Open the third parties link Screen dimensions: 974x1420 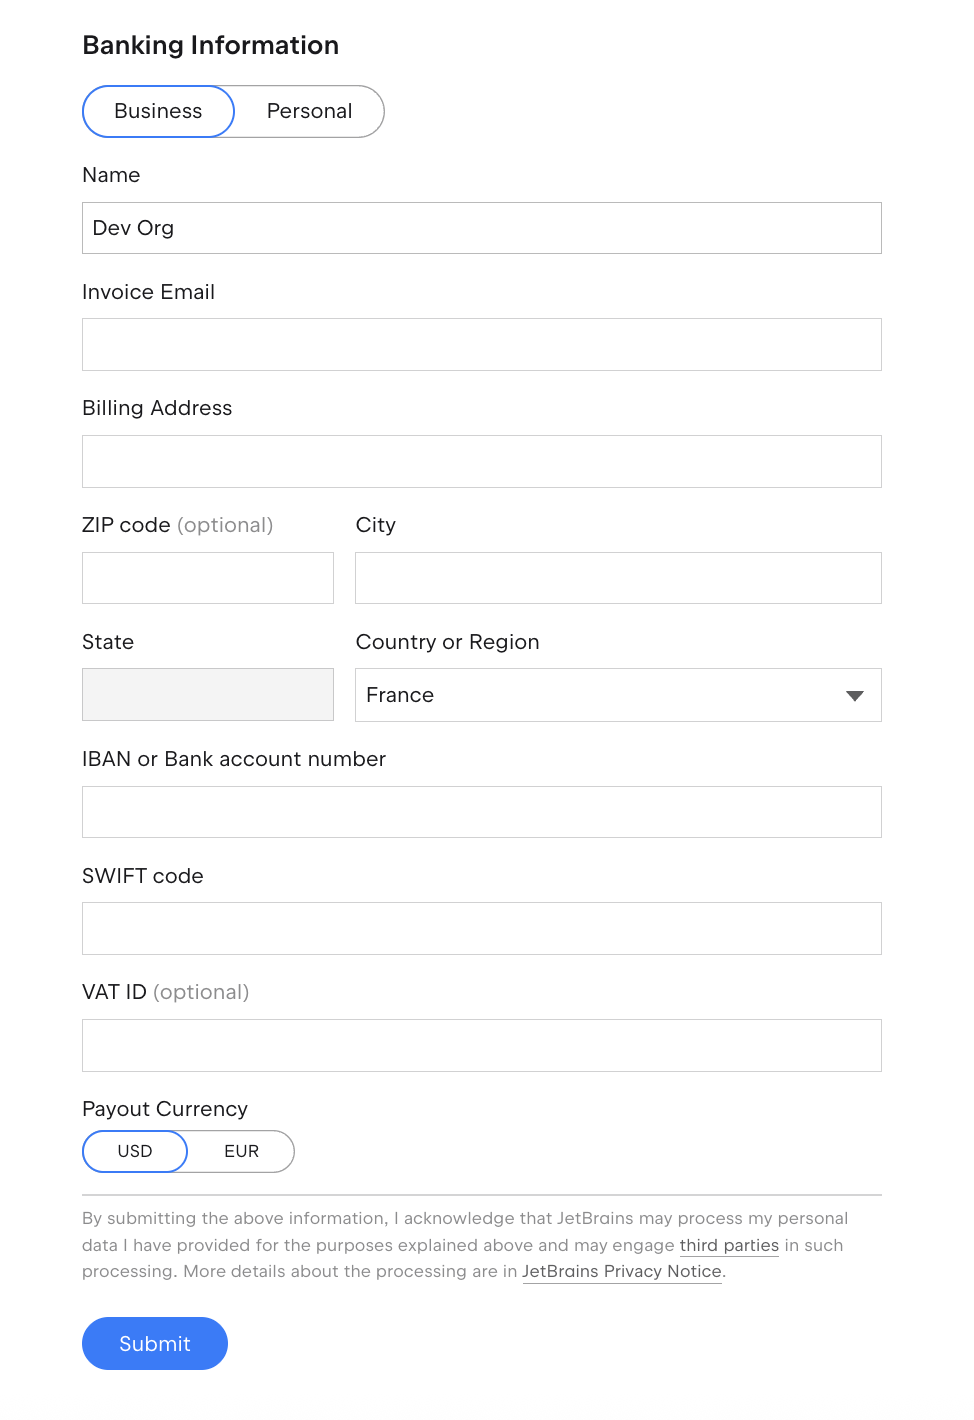pyautogui.click(x=729, y=1245)
